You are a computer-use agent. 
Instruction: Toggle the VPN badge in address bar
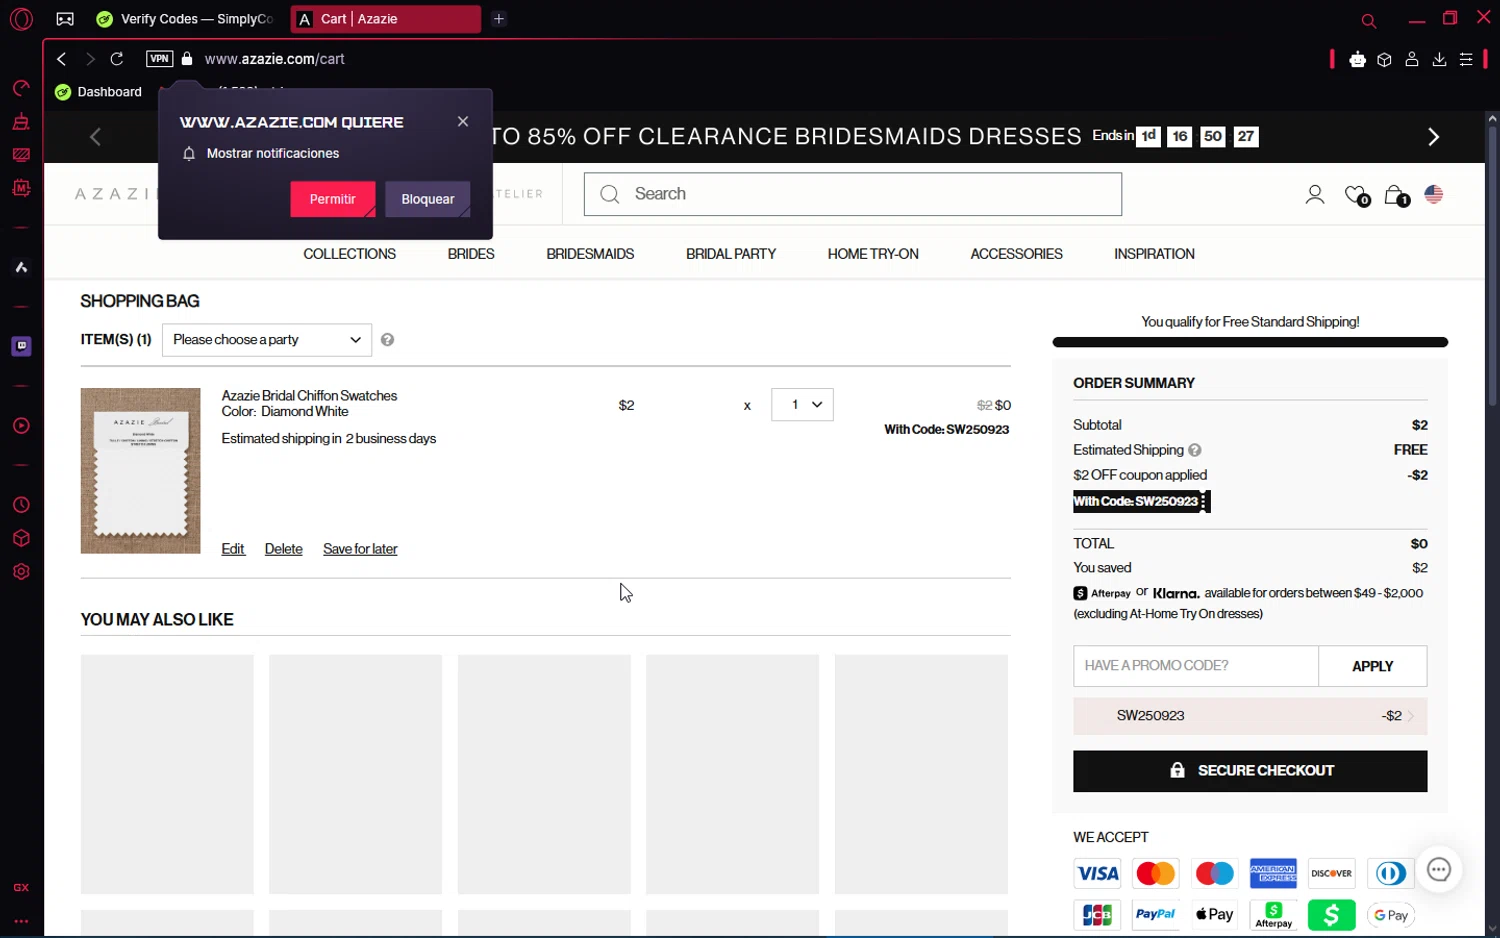159,59
